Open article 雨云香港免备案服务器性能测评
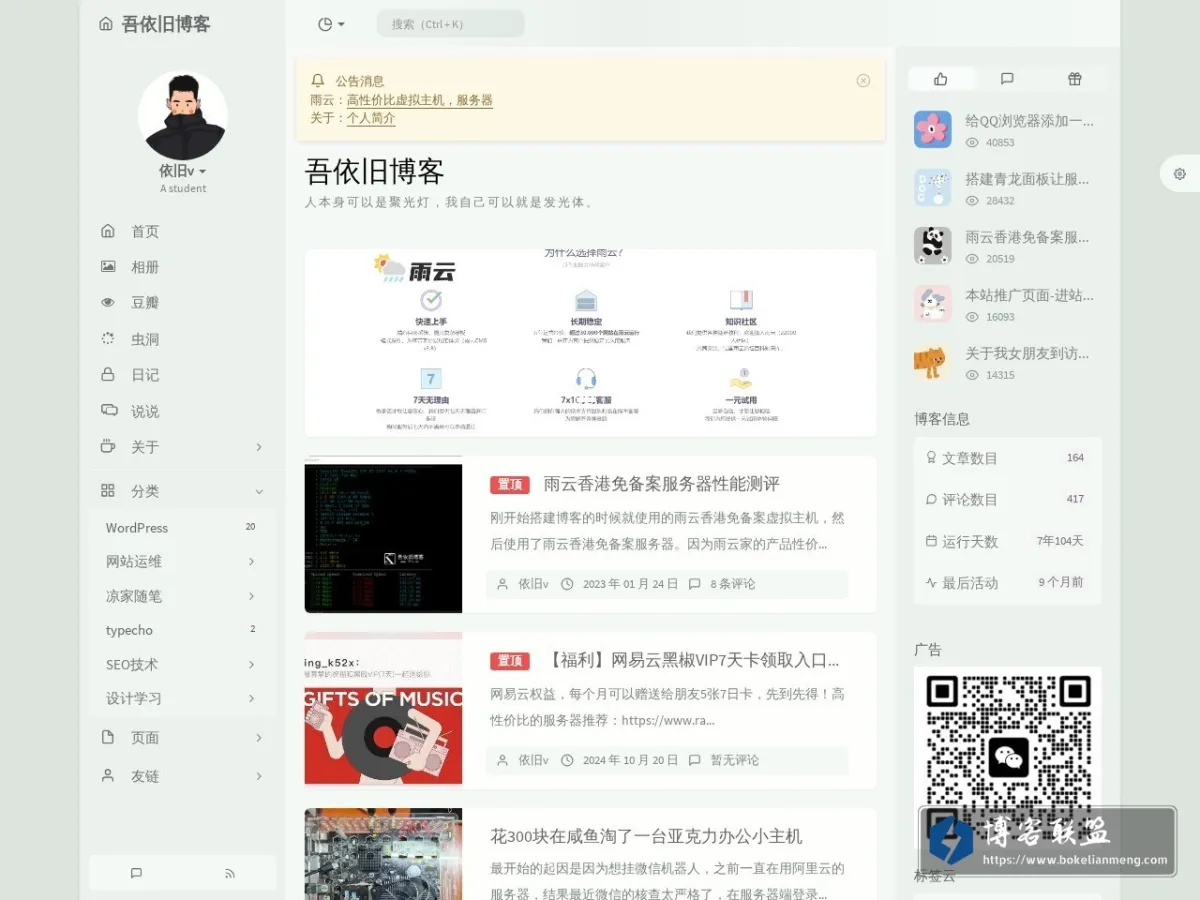The image size is (1200, 900). coord(662,484)
